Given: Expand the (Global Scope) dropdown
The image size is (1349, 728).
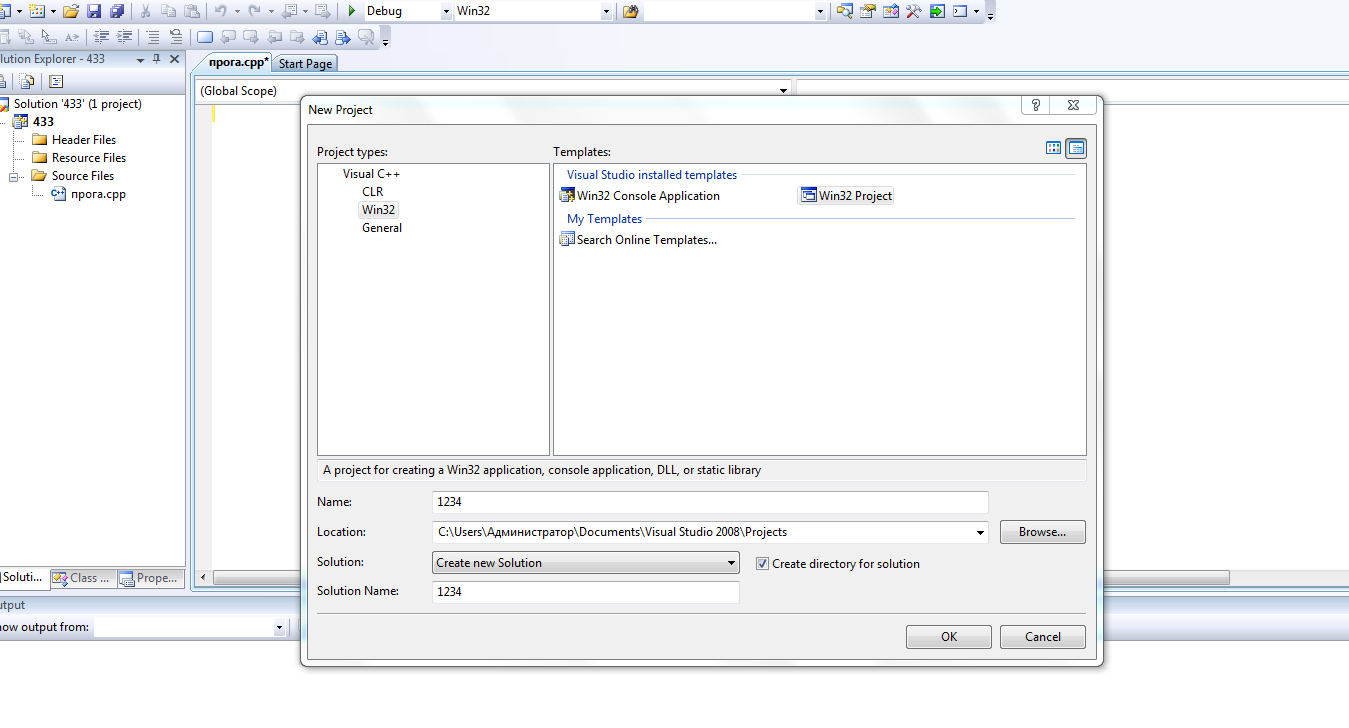Looking at the screenshot, I should (x=784, y=90).
